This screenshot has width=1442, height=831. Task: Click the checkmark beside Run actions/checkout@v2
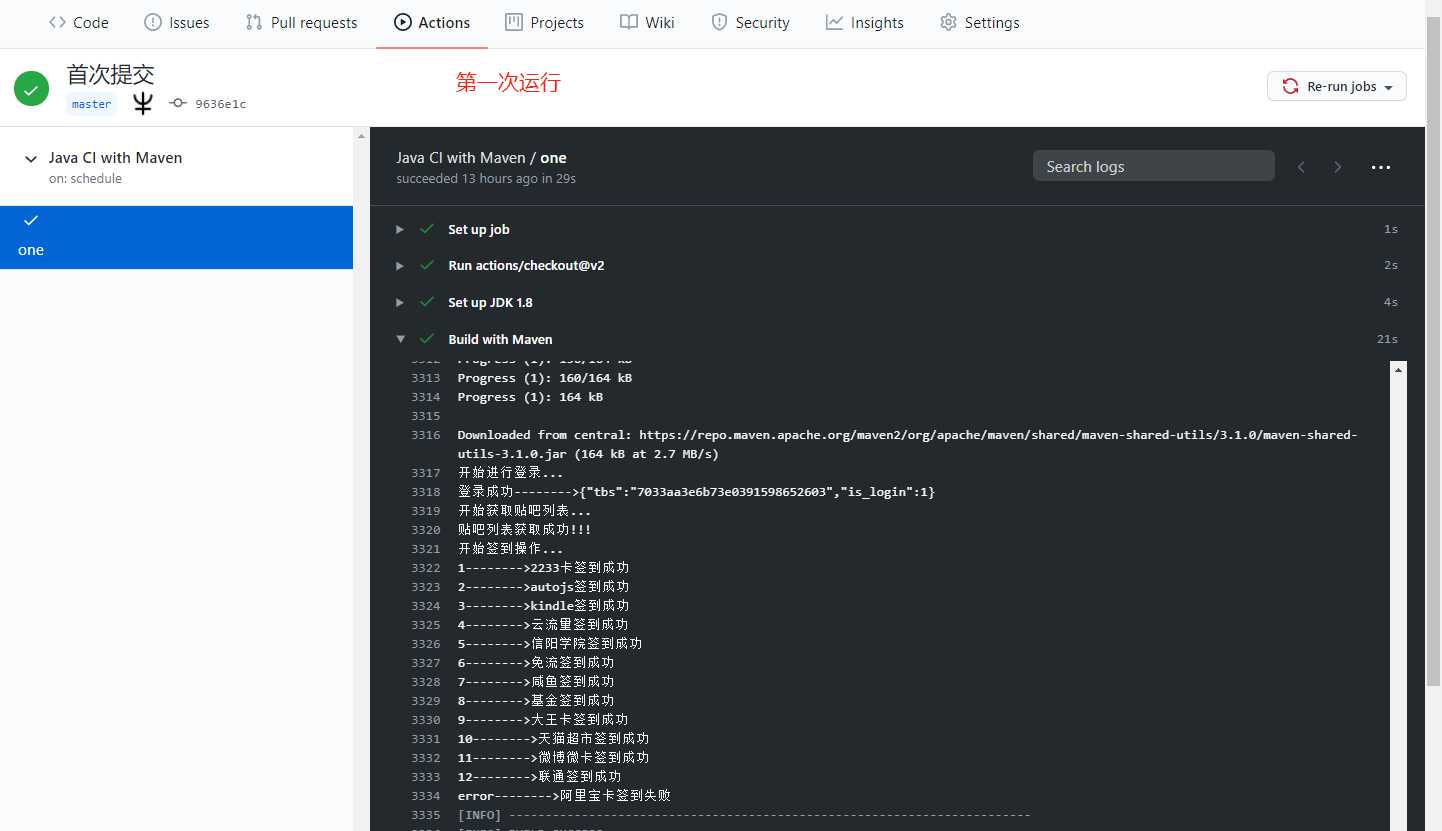click(x=427, y=265)
